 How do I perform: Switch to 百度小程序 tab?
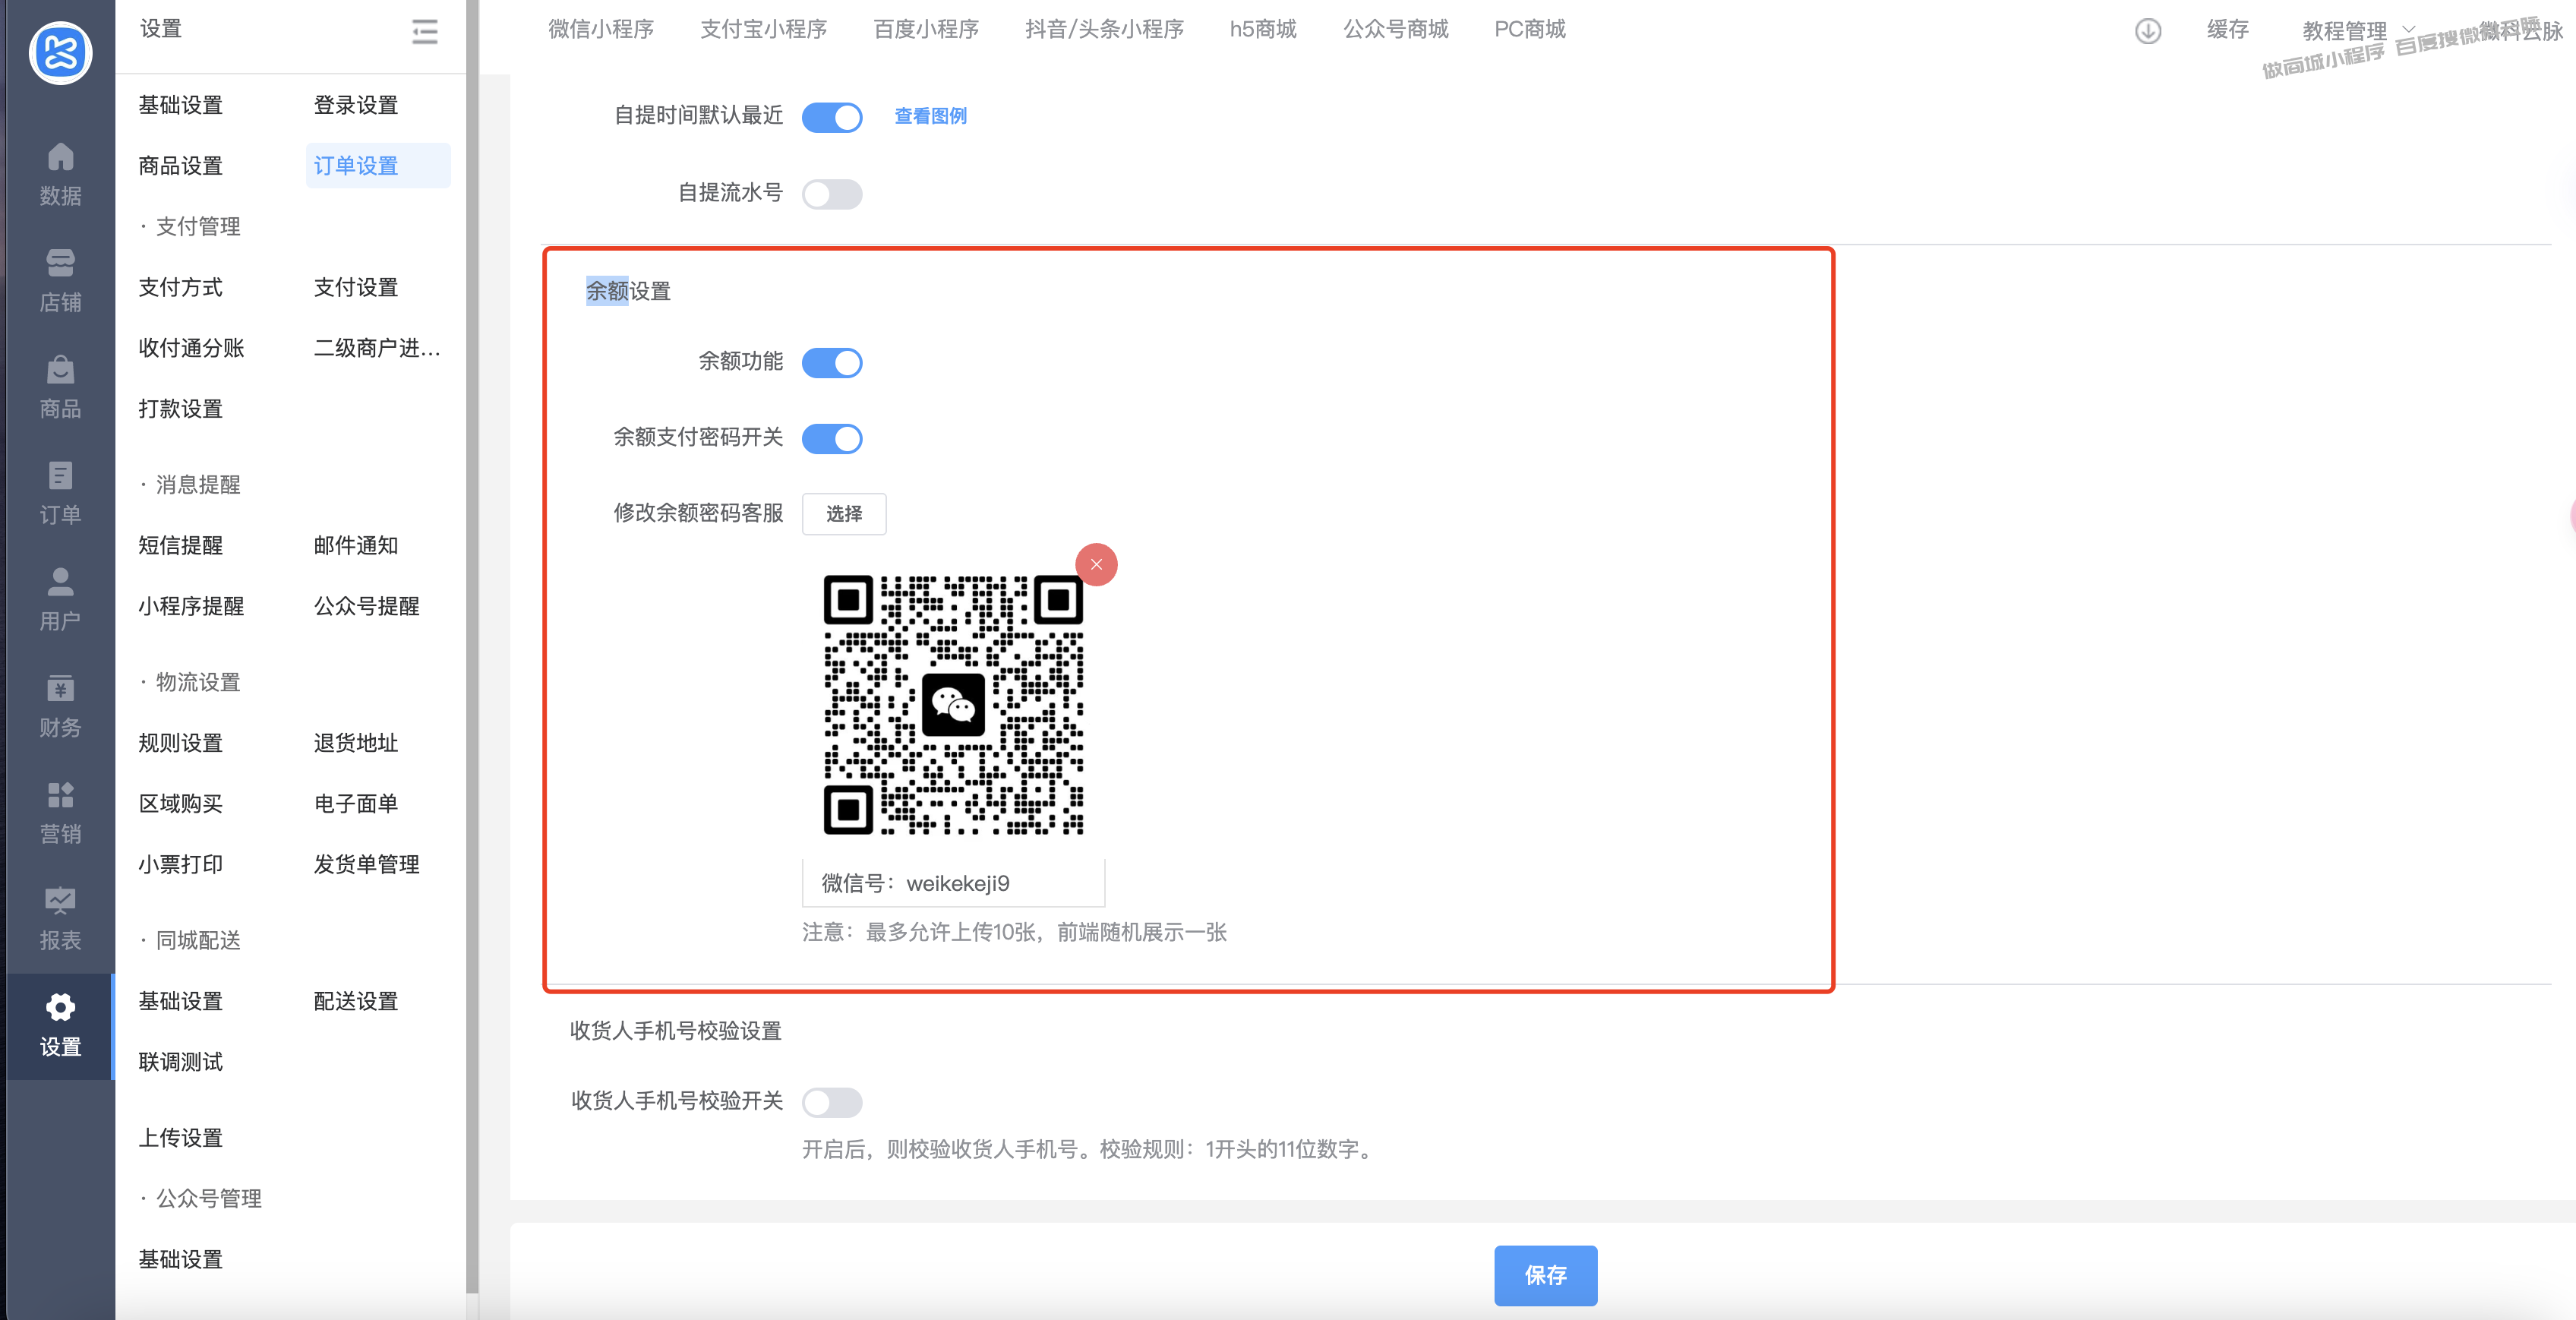[x=926, y=29]
